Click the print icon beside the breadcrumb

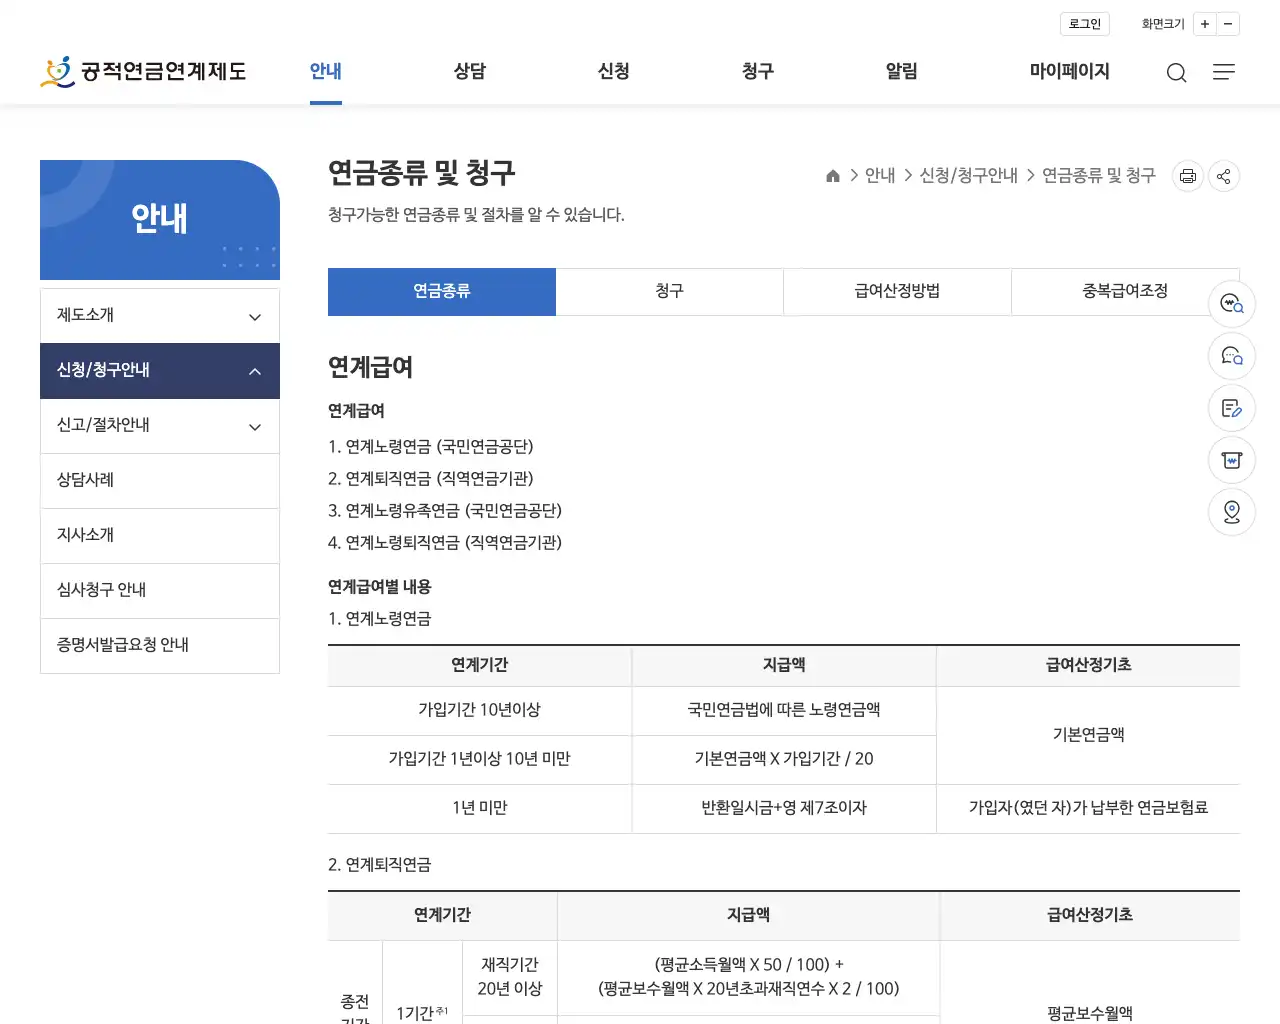pos(1187,176)
